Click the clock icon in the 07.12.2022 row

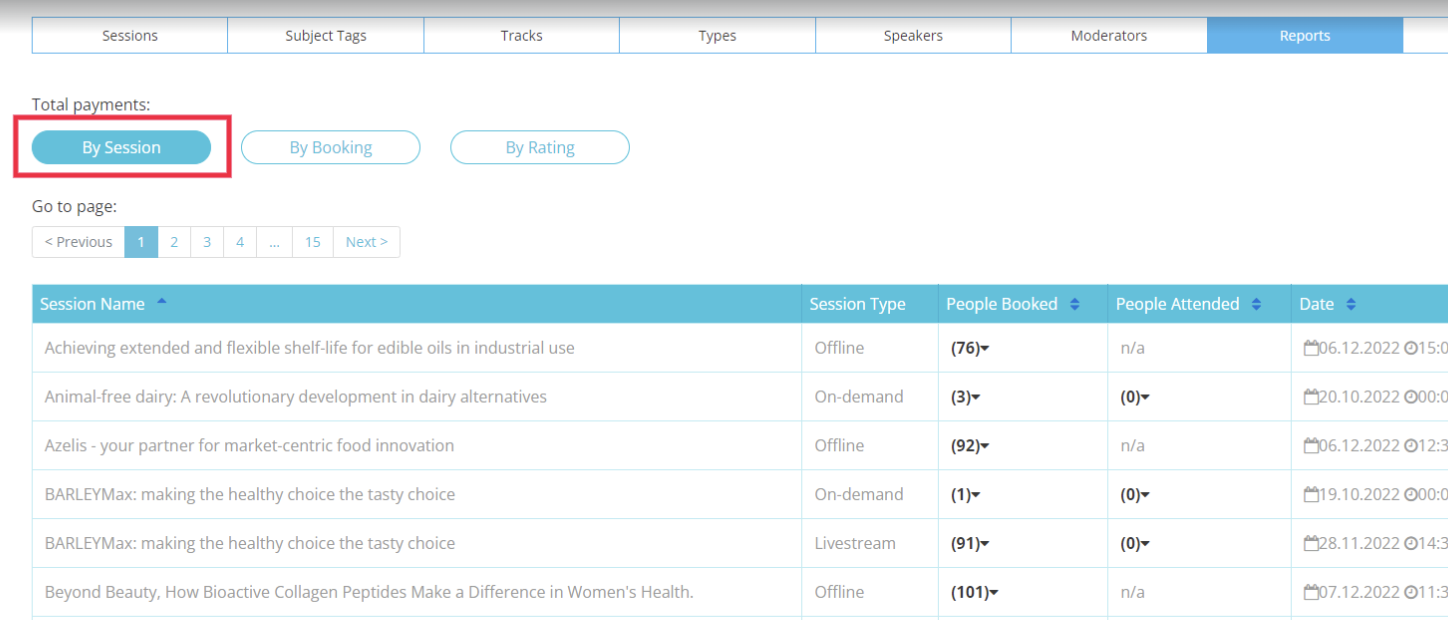click(x=1410, y=593)
